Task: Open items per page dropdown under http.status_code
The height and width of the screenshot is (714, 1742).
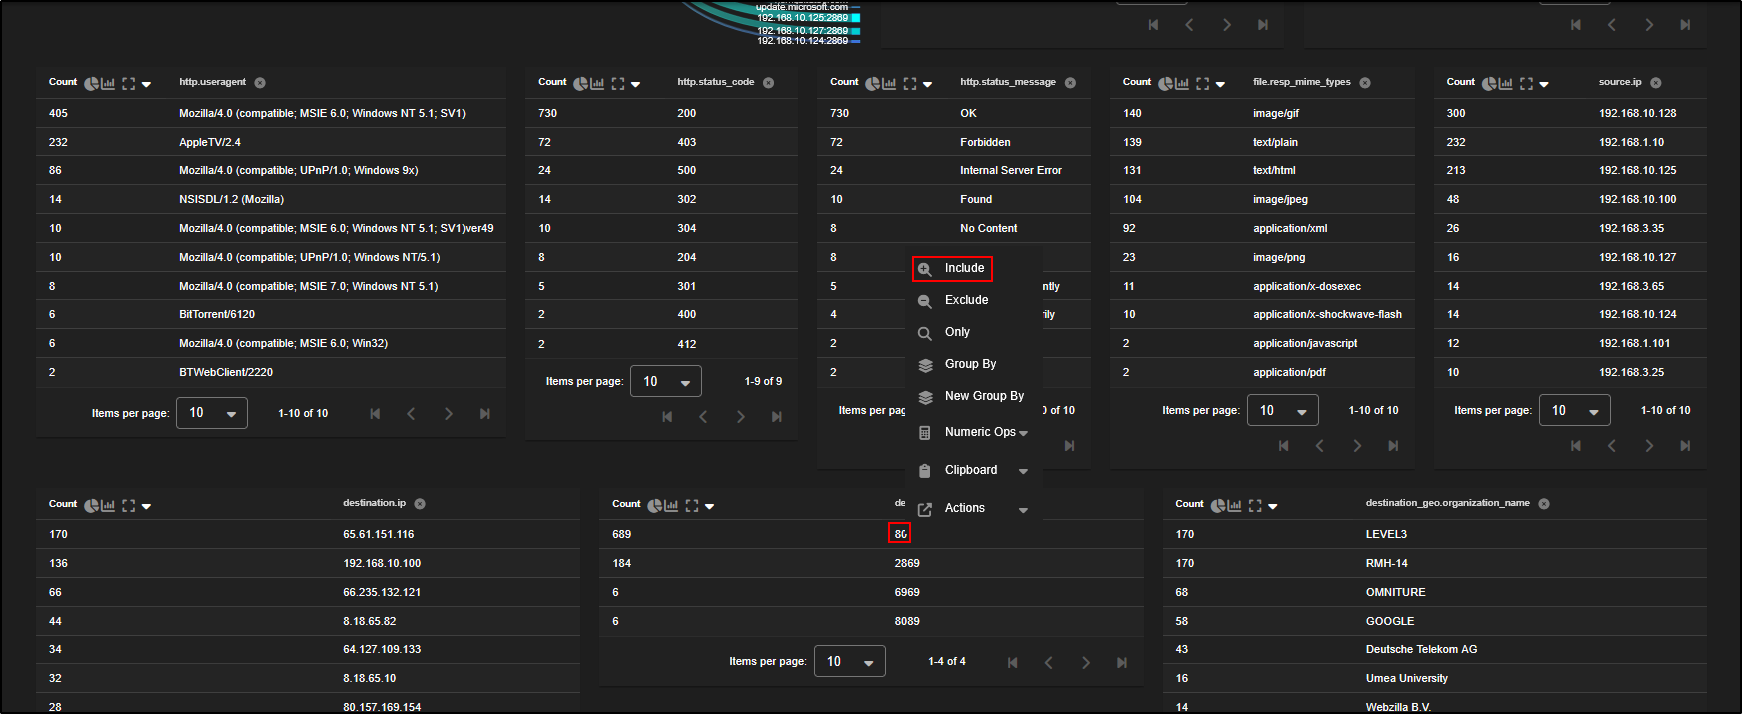Action: [666, 382]
